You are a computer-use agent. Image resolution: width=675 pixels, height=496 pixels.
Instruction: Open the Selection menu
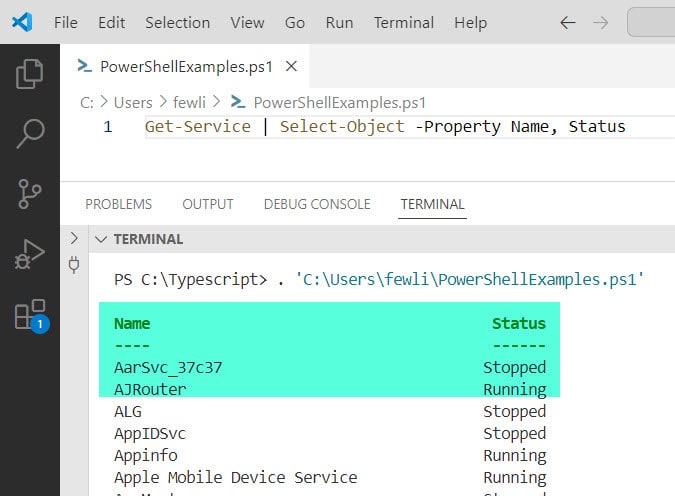177,22
